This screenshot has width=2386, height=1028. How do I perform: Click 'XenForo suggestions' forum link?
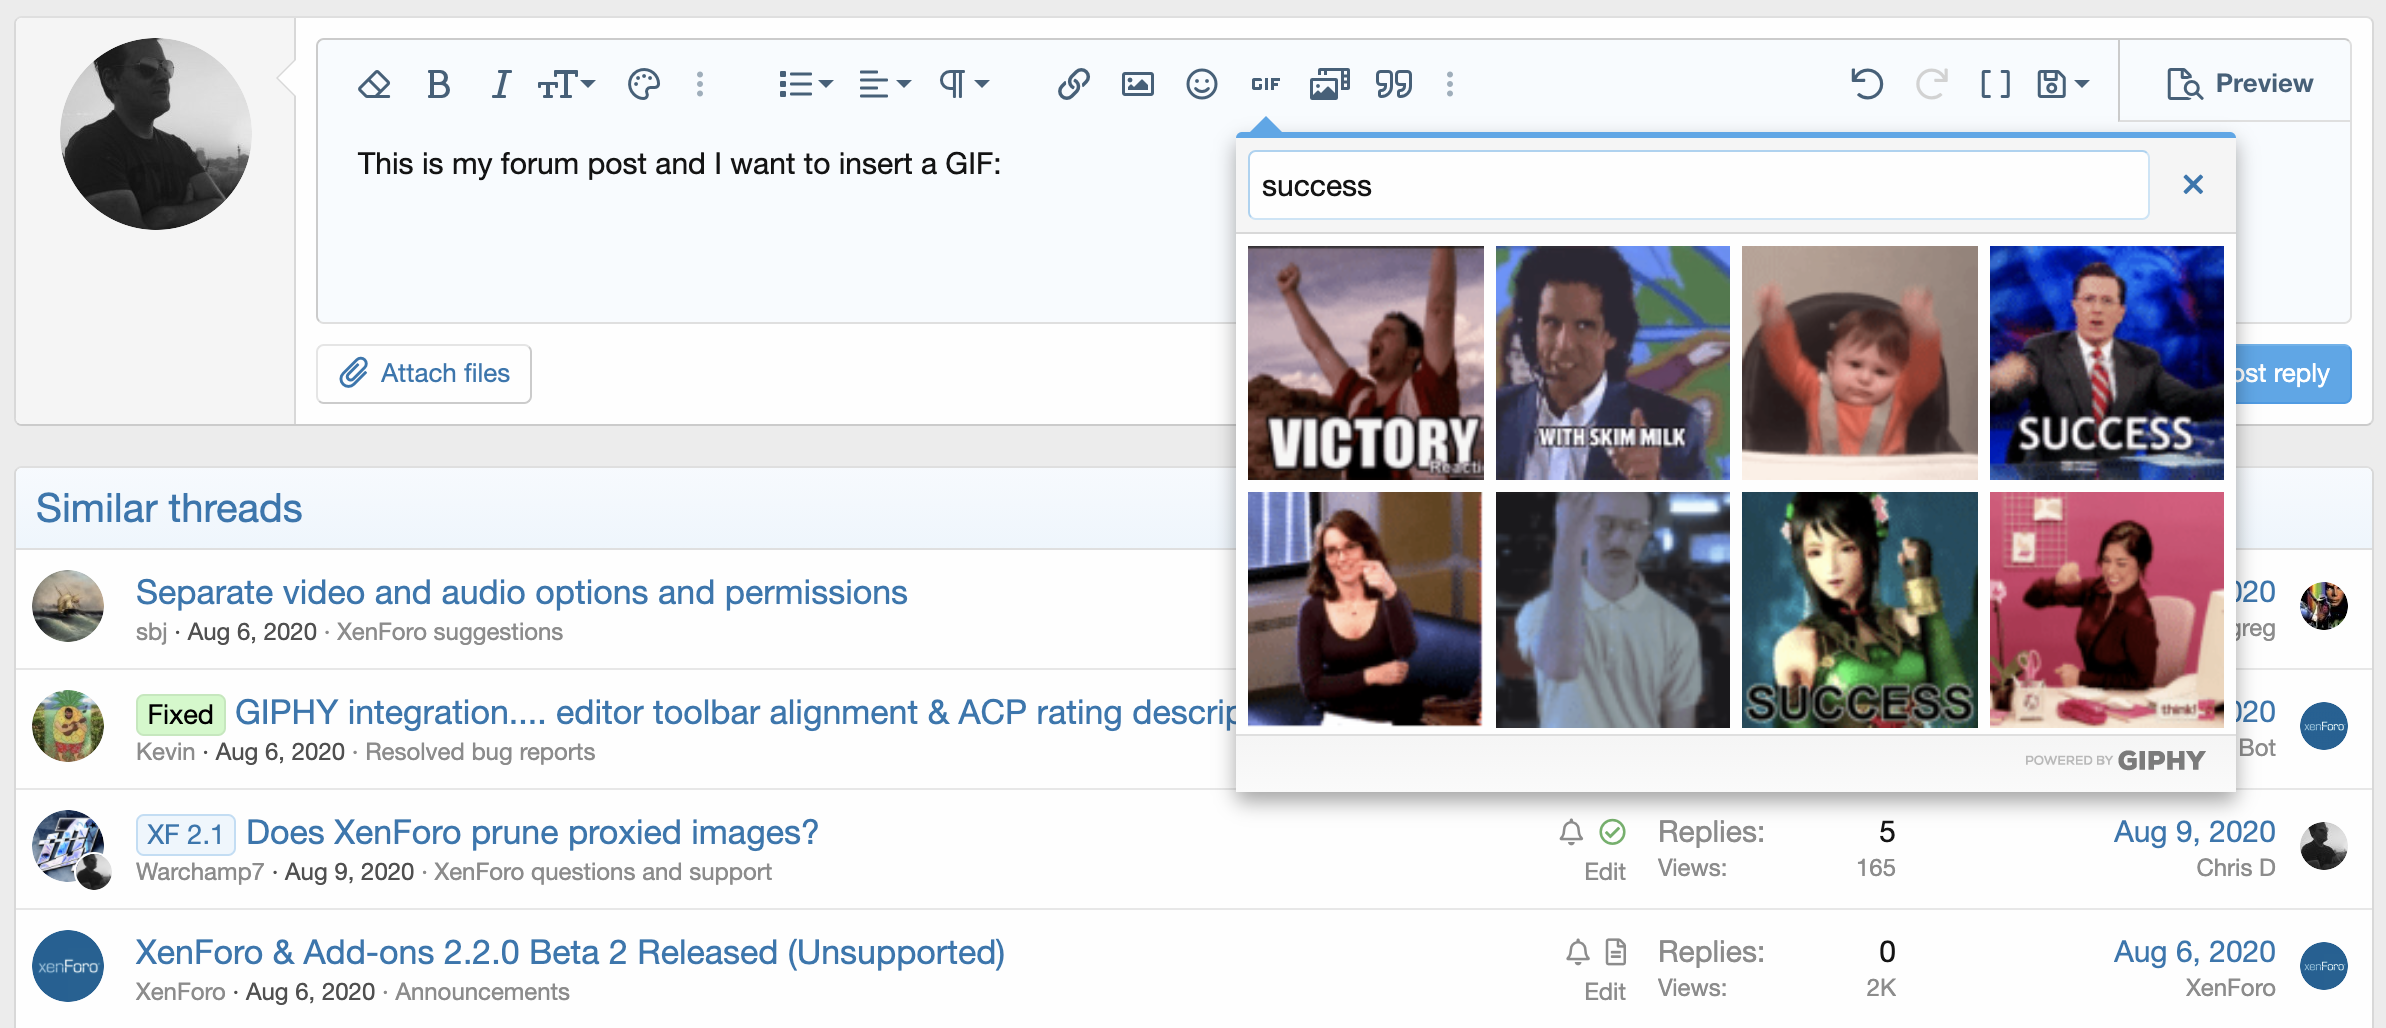(x=449, y=632)
